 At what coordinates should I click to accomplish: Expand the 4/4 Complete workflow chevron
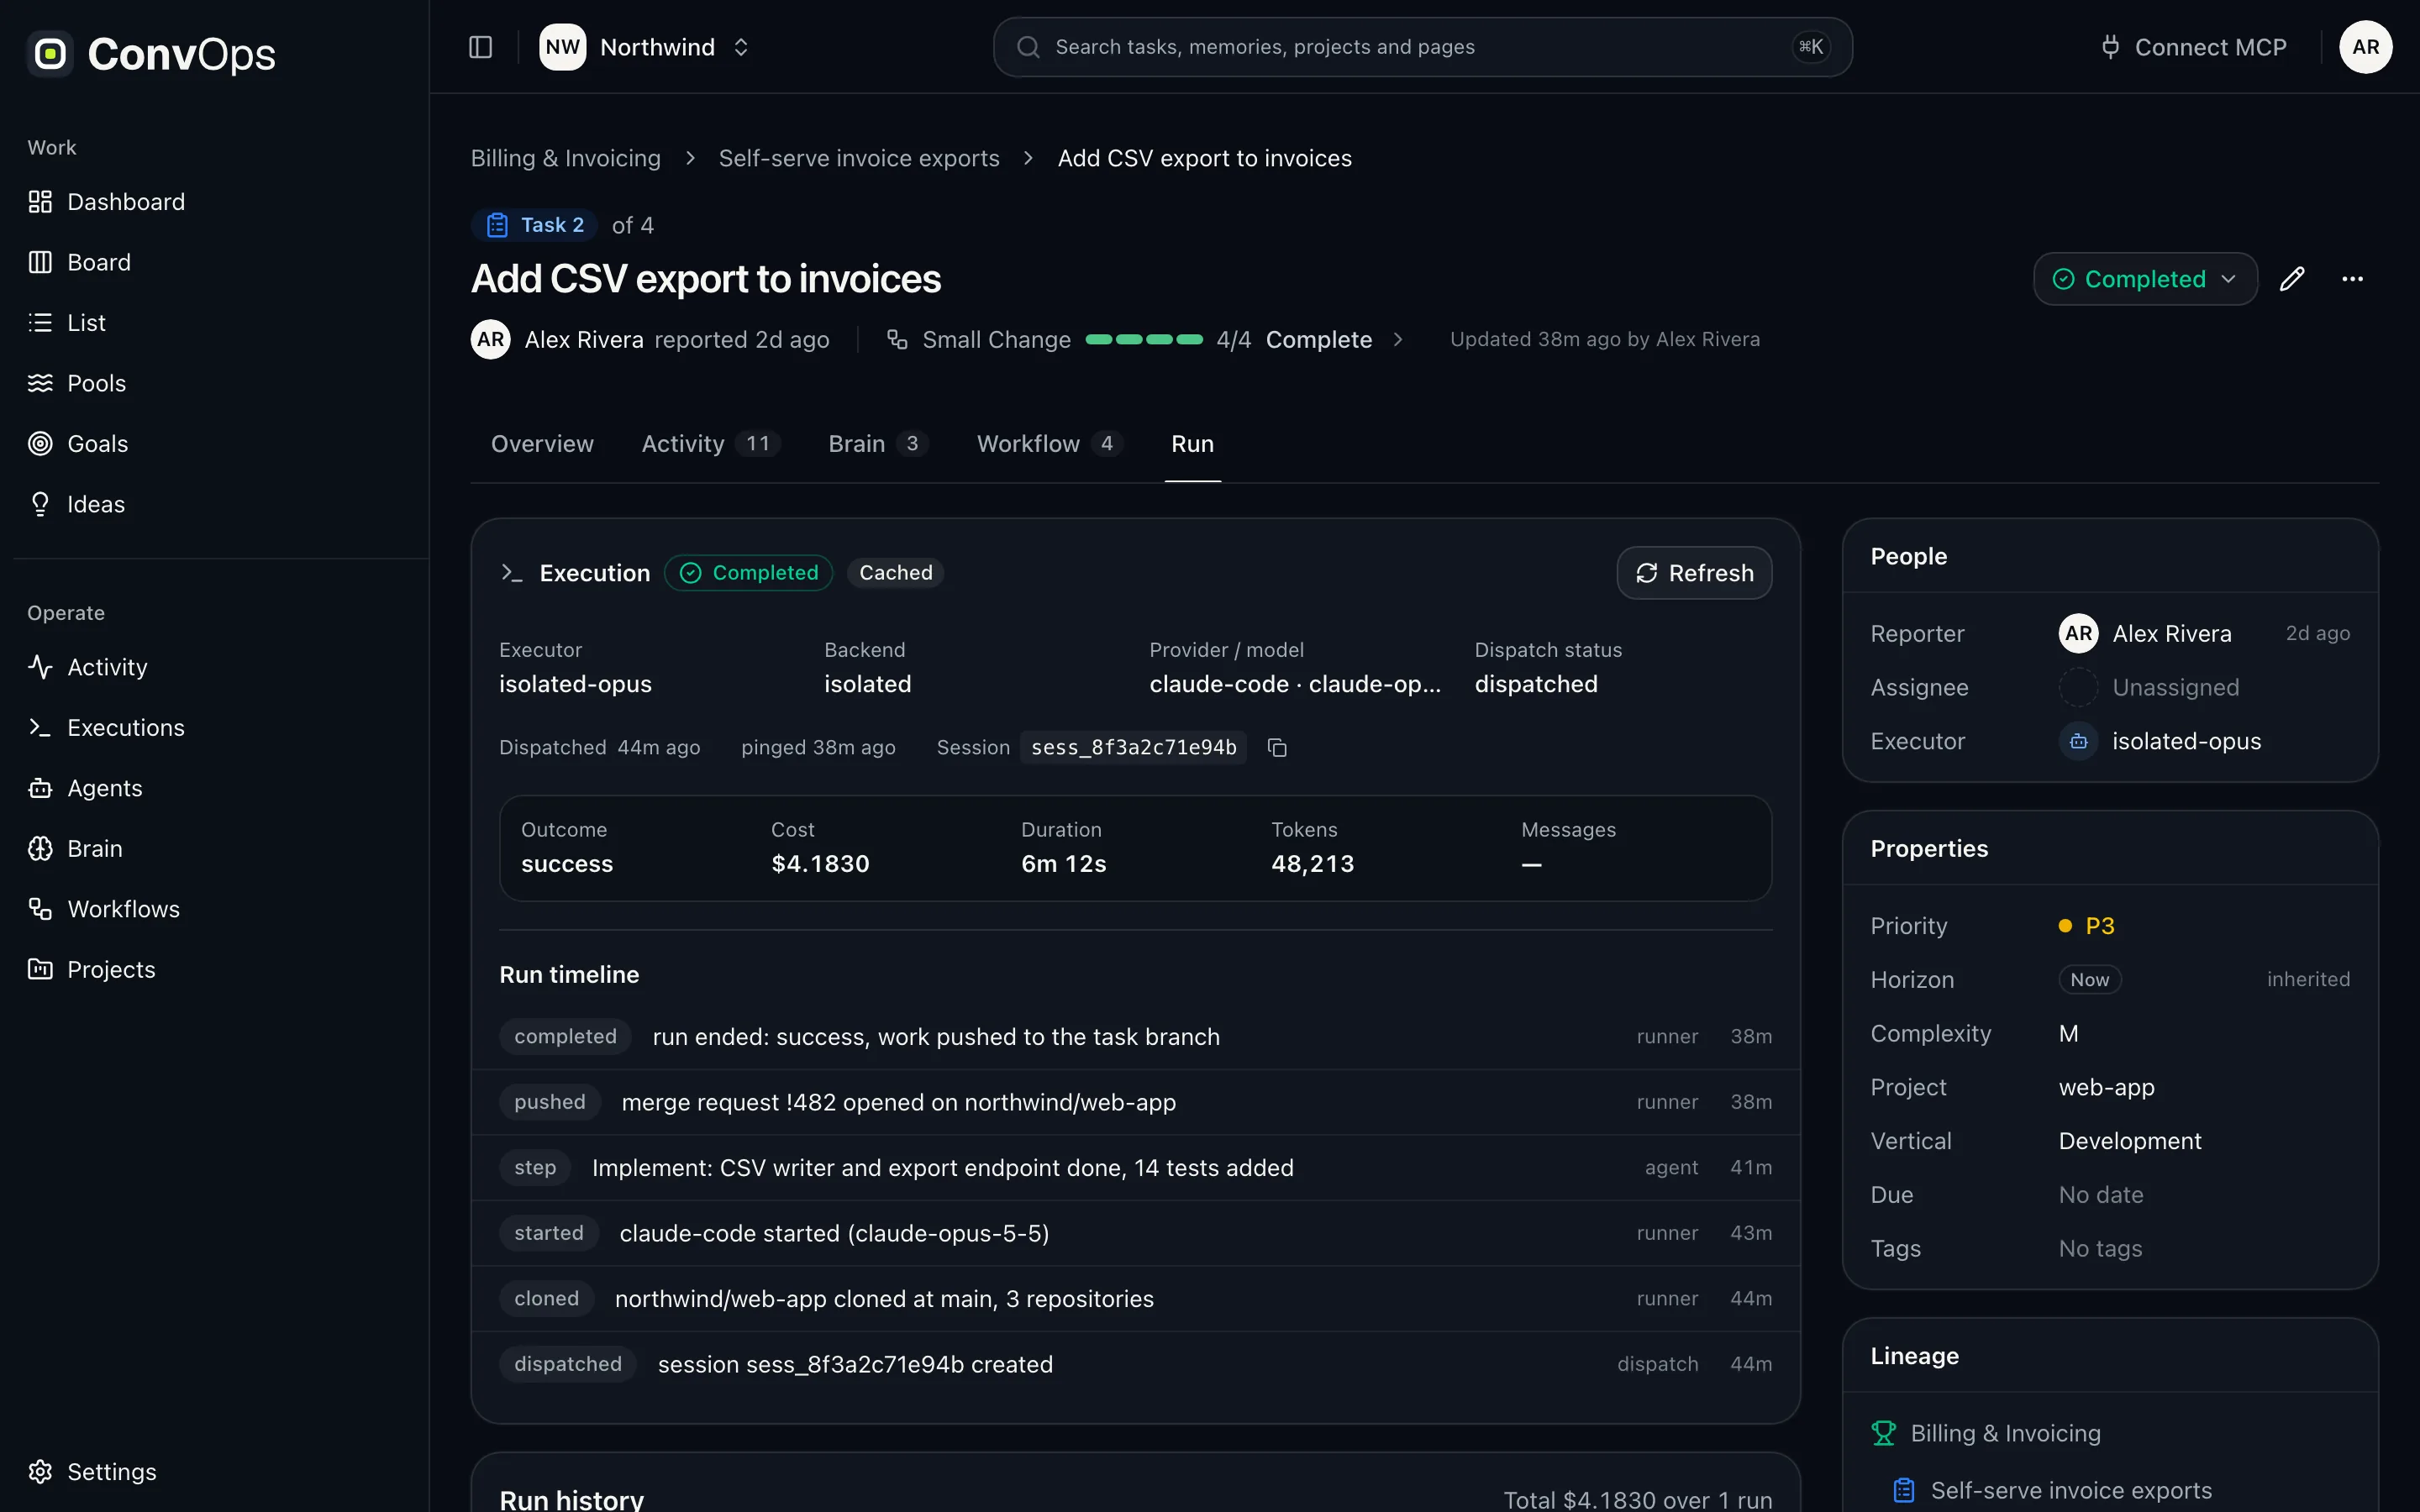click(x=1398, y=340)
